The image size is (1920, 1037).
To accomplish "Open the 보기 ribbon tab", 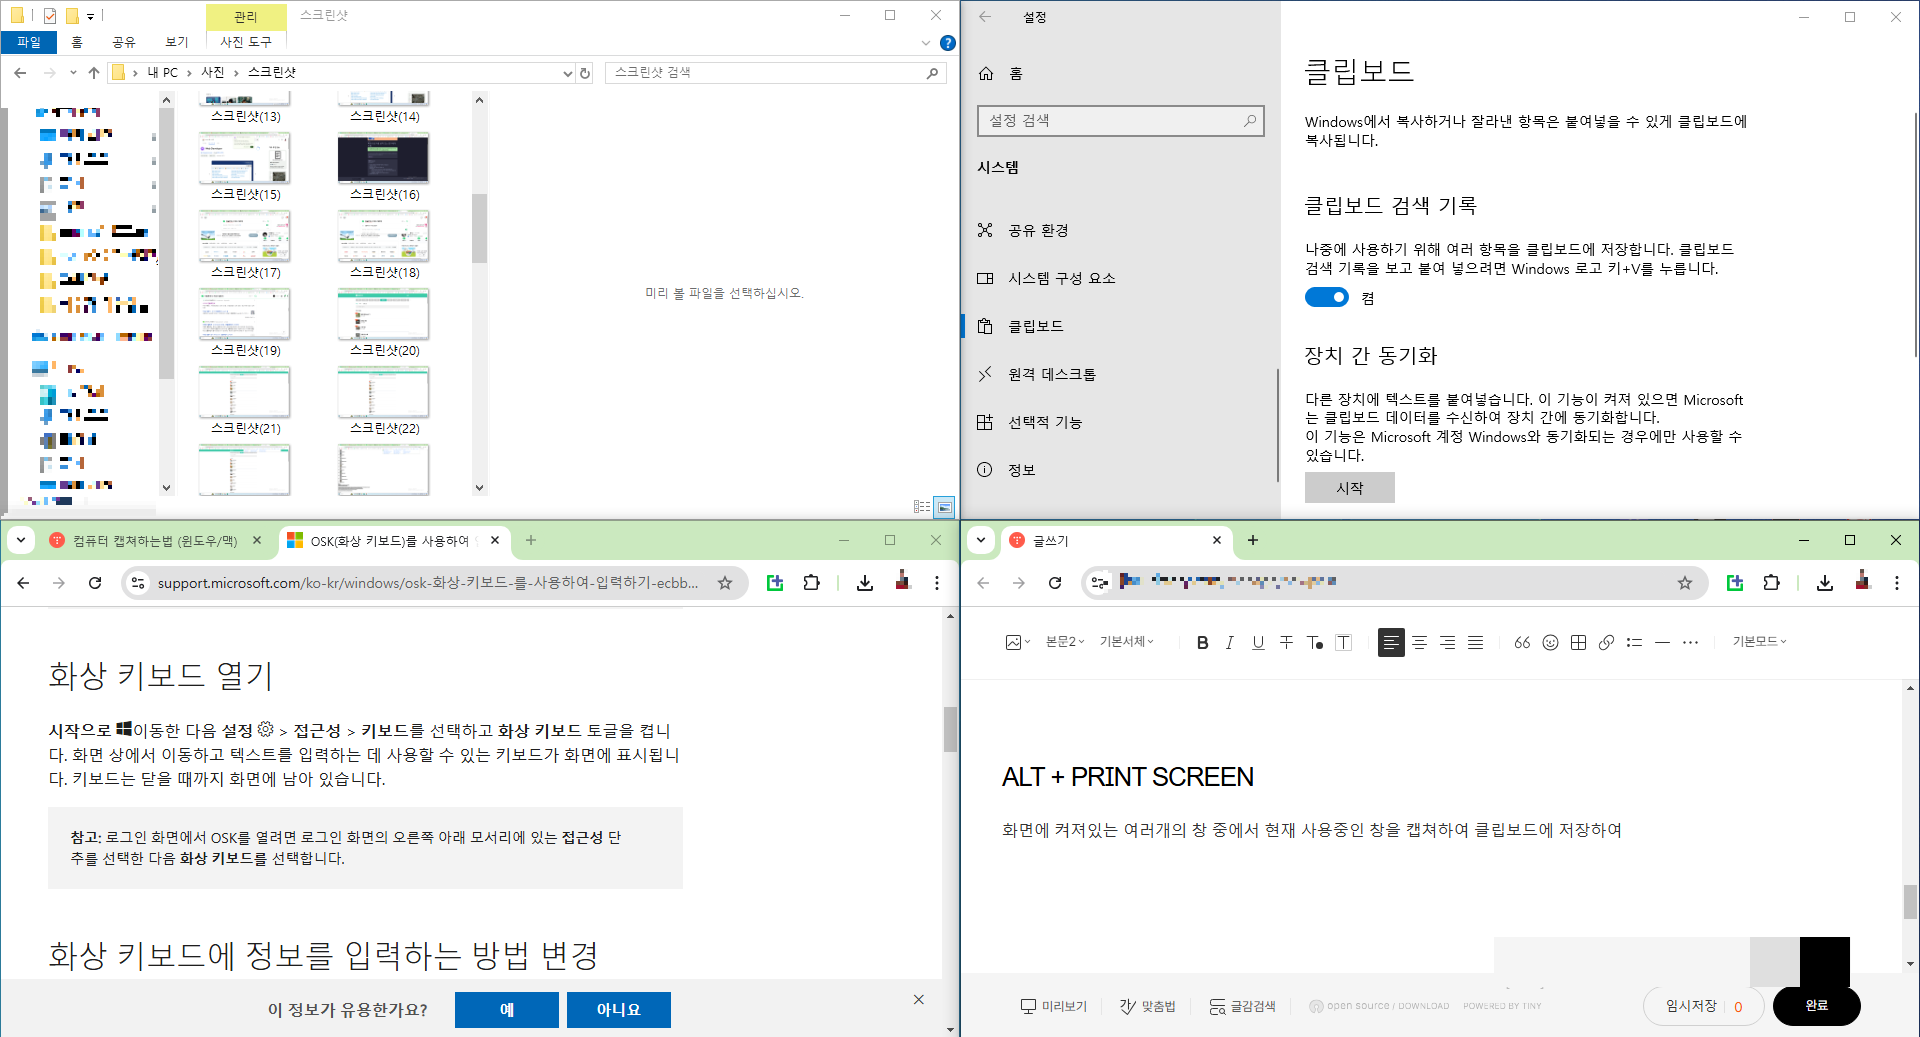I will point(177,42).
